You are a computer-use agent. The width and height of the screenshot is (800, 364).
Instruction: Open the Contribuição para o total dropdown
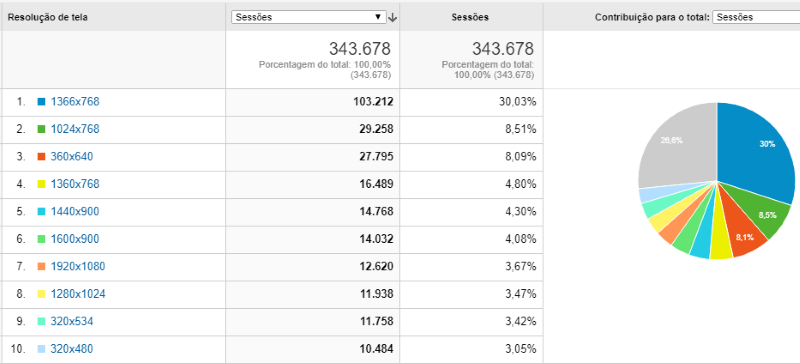click(x=756, y=17)
